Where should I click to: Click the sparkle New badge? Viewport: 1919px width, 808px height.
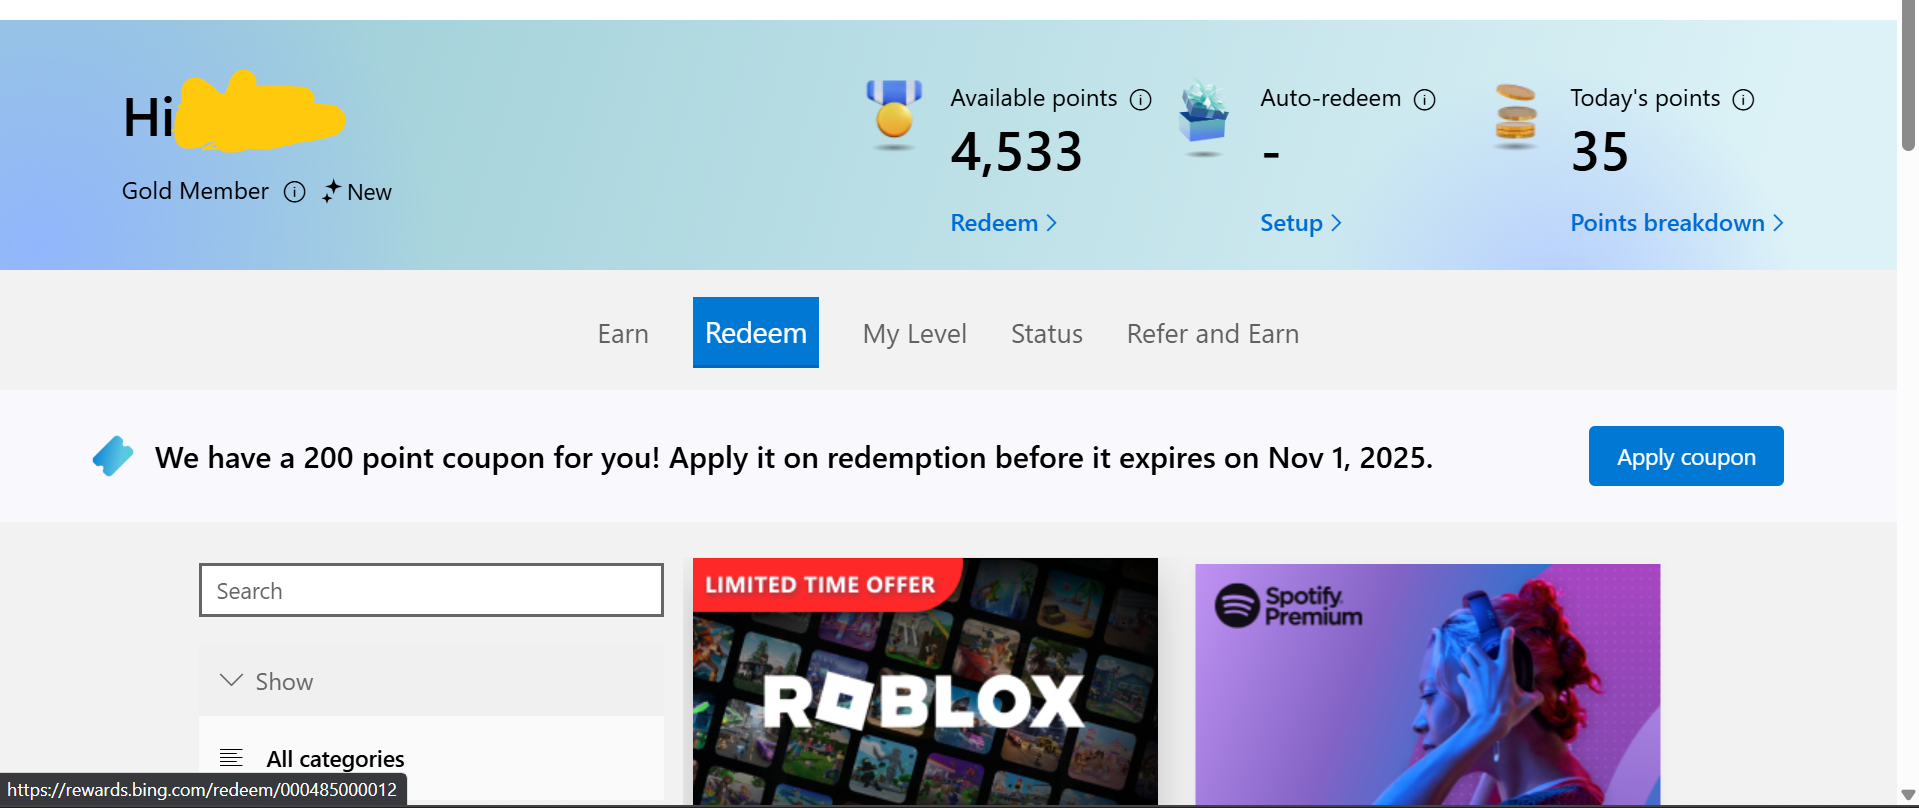(x=357, y=192)
